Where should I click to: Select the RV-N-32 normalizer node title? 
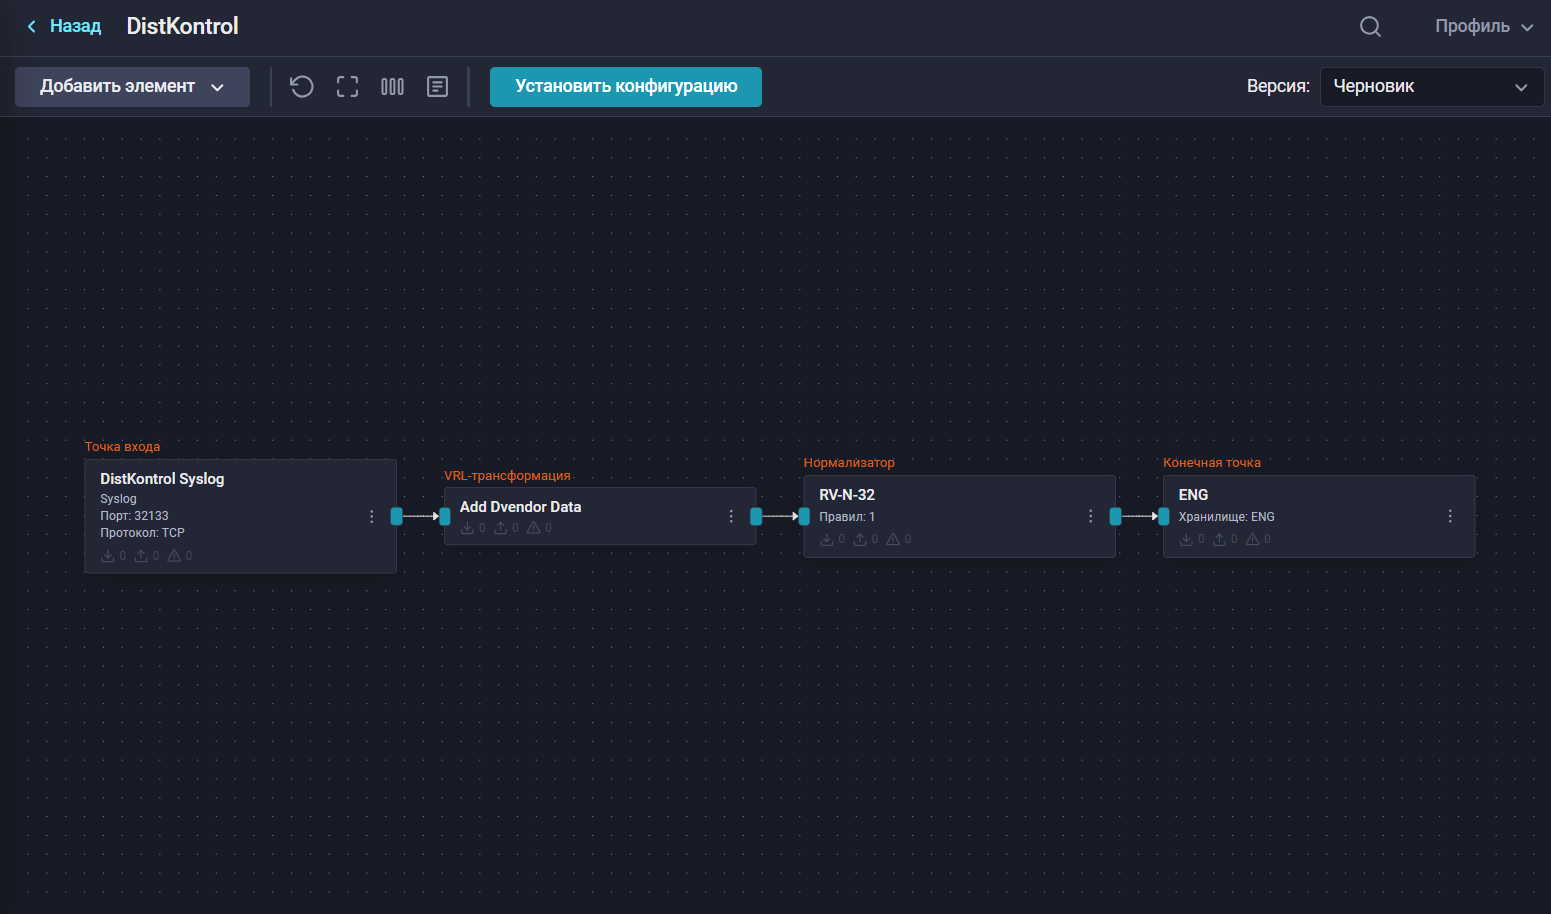click(x=847, y=495)
